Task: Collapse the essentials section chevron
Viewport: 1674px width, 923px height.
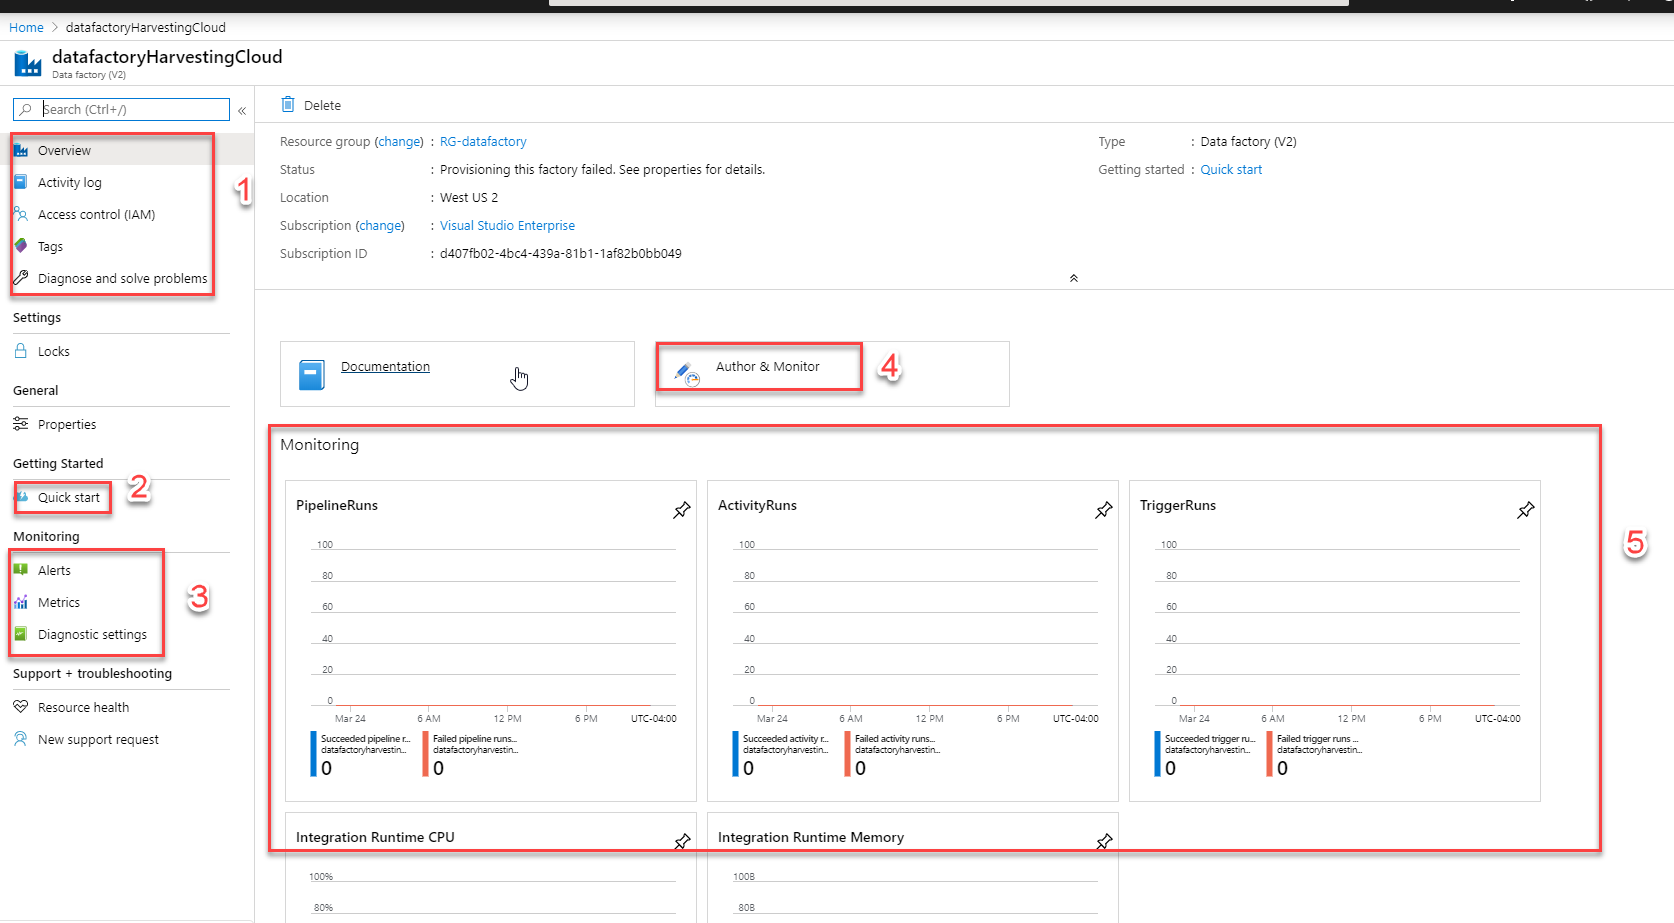Action: (x=1073, y=278)
